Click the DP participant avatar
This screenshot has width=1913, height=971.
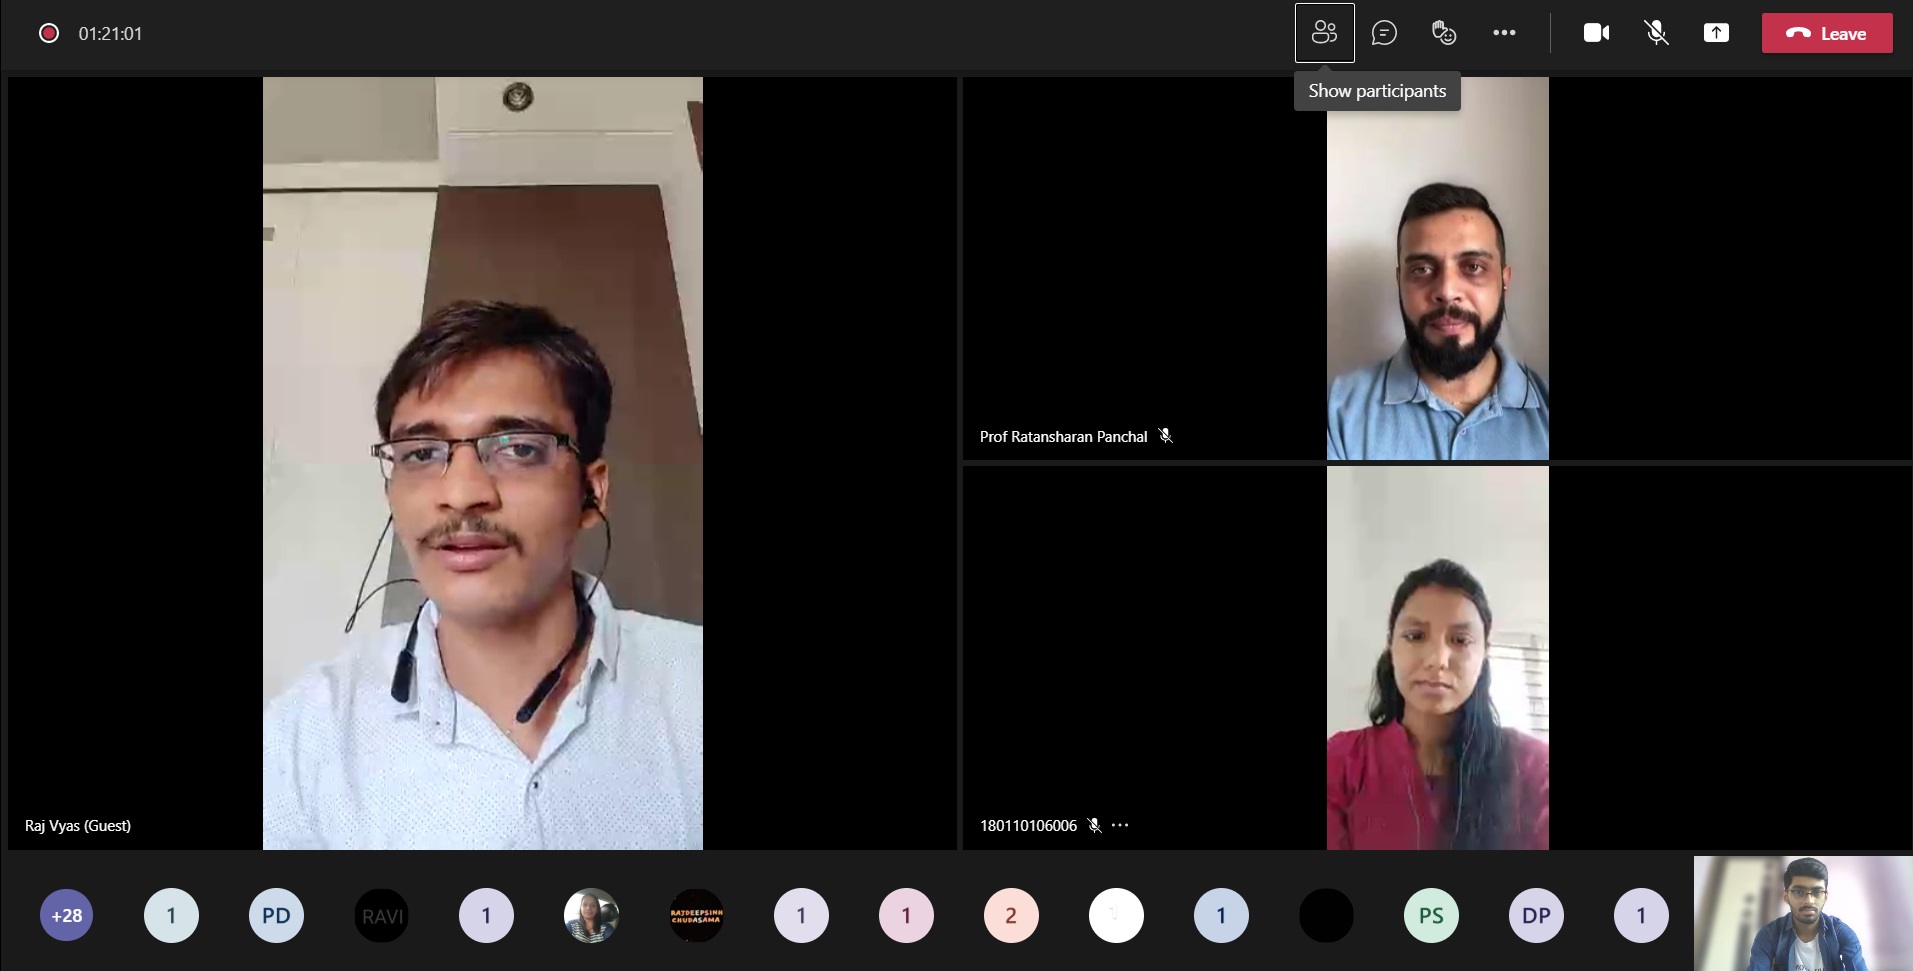click(x=1536, y=915)
